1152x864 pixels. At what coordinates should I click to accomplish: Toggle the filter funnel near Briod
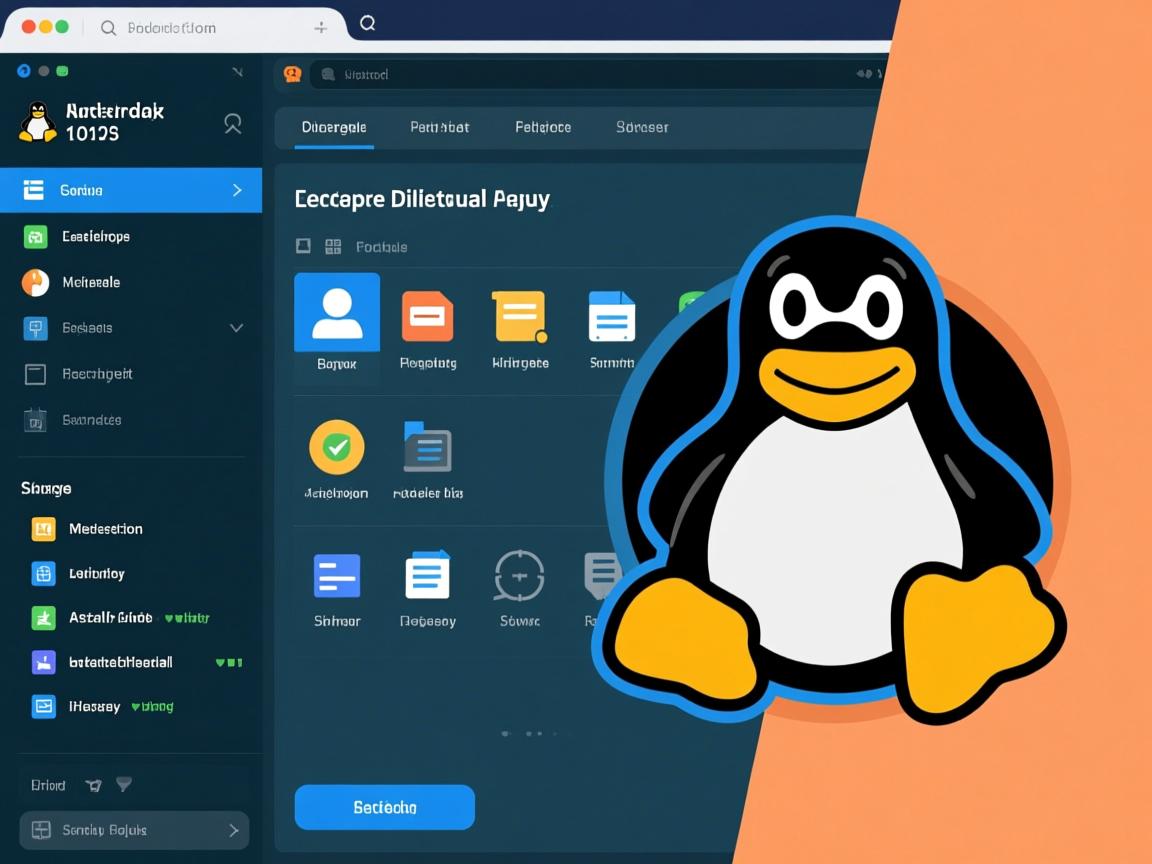coord(124,785)
